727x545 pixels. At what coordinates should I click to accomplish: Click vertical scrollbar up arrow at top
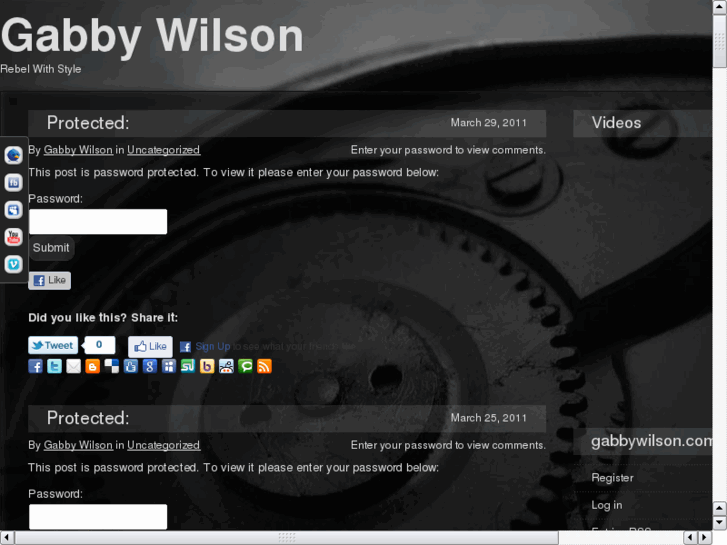coord(720,7)
